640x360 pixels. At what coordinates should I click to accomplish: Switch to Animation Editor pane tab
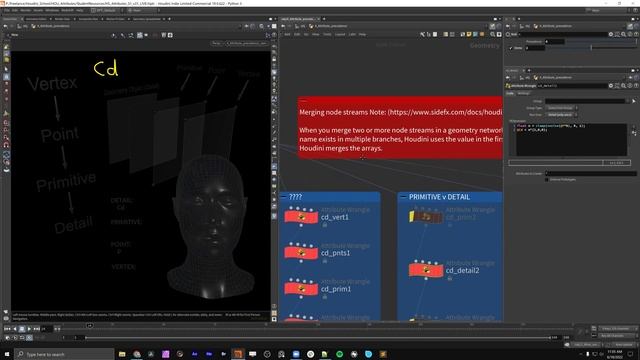[x=36, y=19]
